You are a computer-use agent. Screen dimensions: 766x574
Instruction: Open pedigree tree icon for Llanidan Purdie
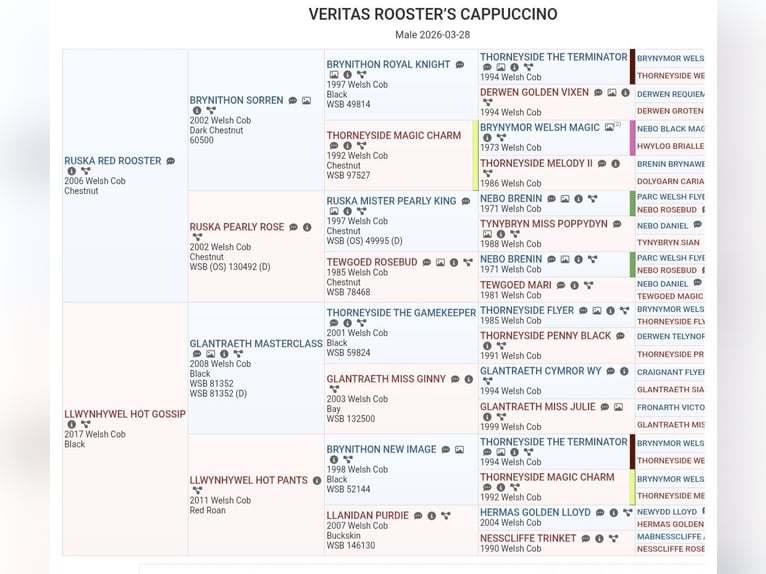tap(445, 516)
